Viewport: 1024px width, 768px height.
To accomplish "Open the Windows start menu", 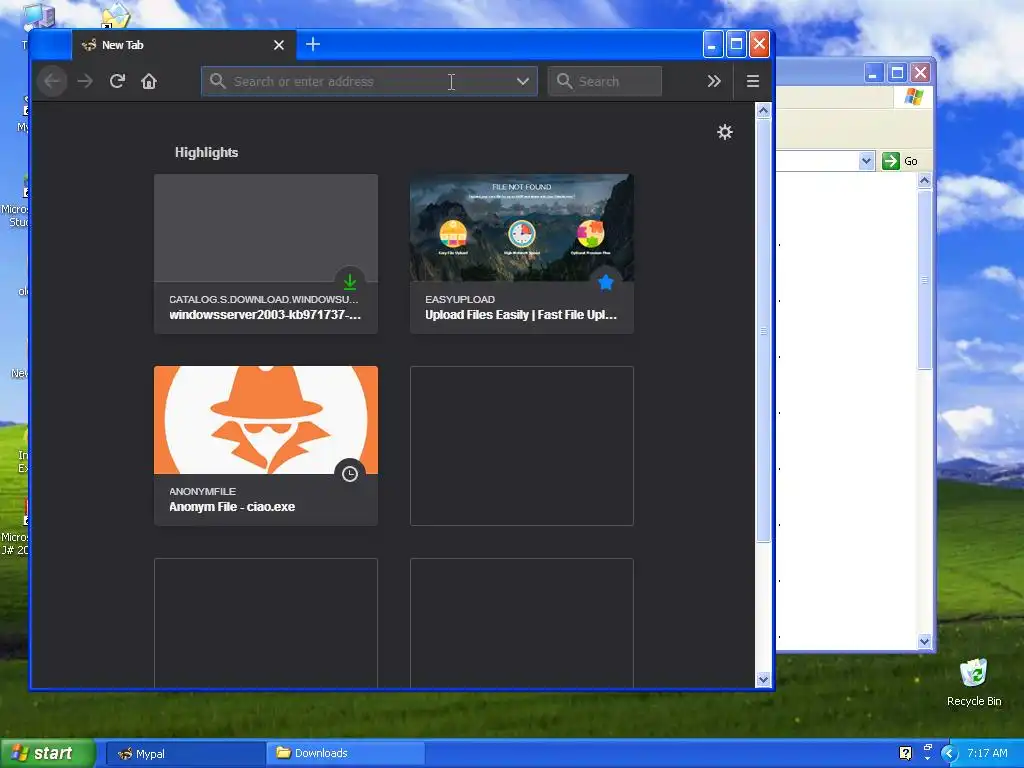I will pos(47,753).
